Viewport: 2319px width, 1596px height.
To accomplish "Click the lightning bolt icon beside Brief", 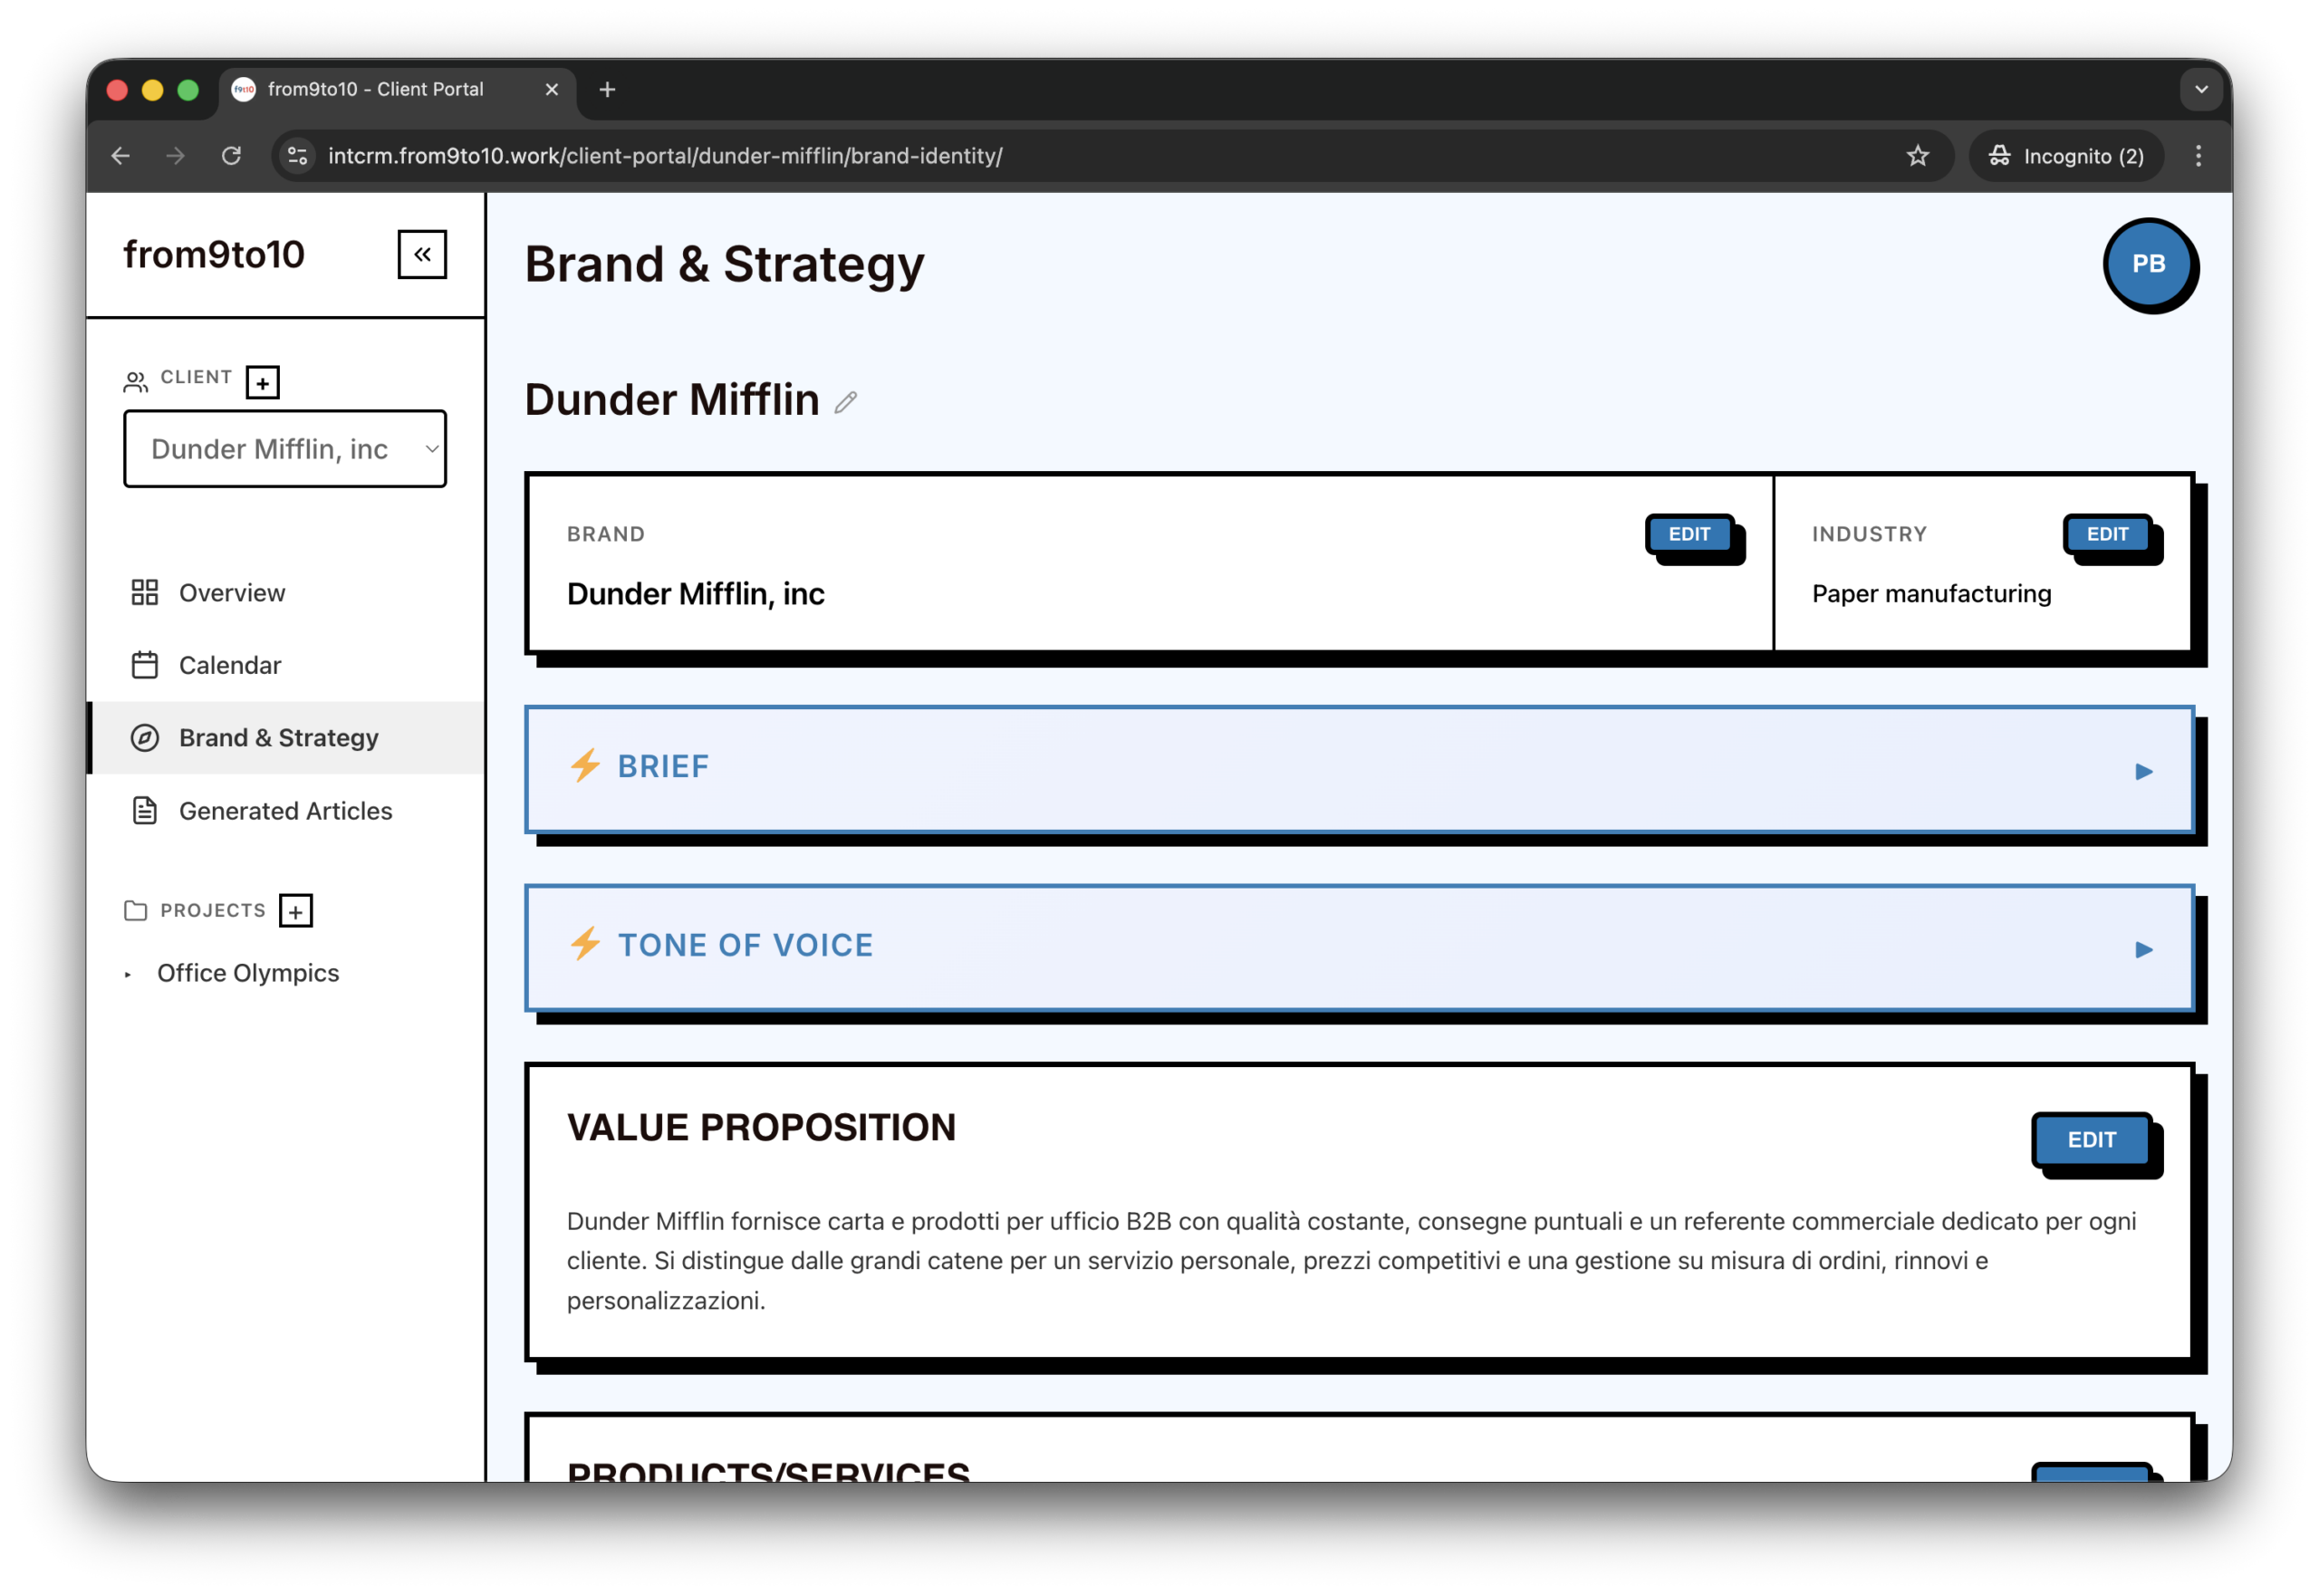I will [585, 765].
